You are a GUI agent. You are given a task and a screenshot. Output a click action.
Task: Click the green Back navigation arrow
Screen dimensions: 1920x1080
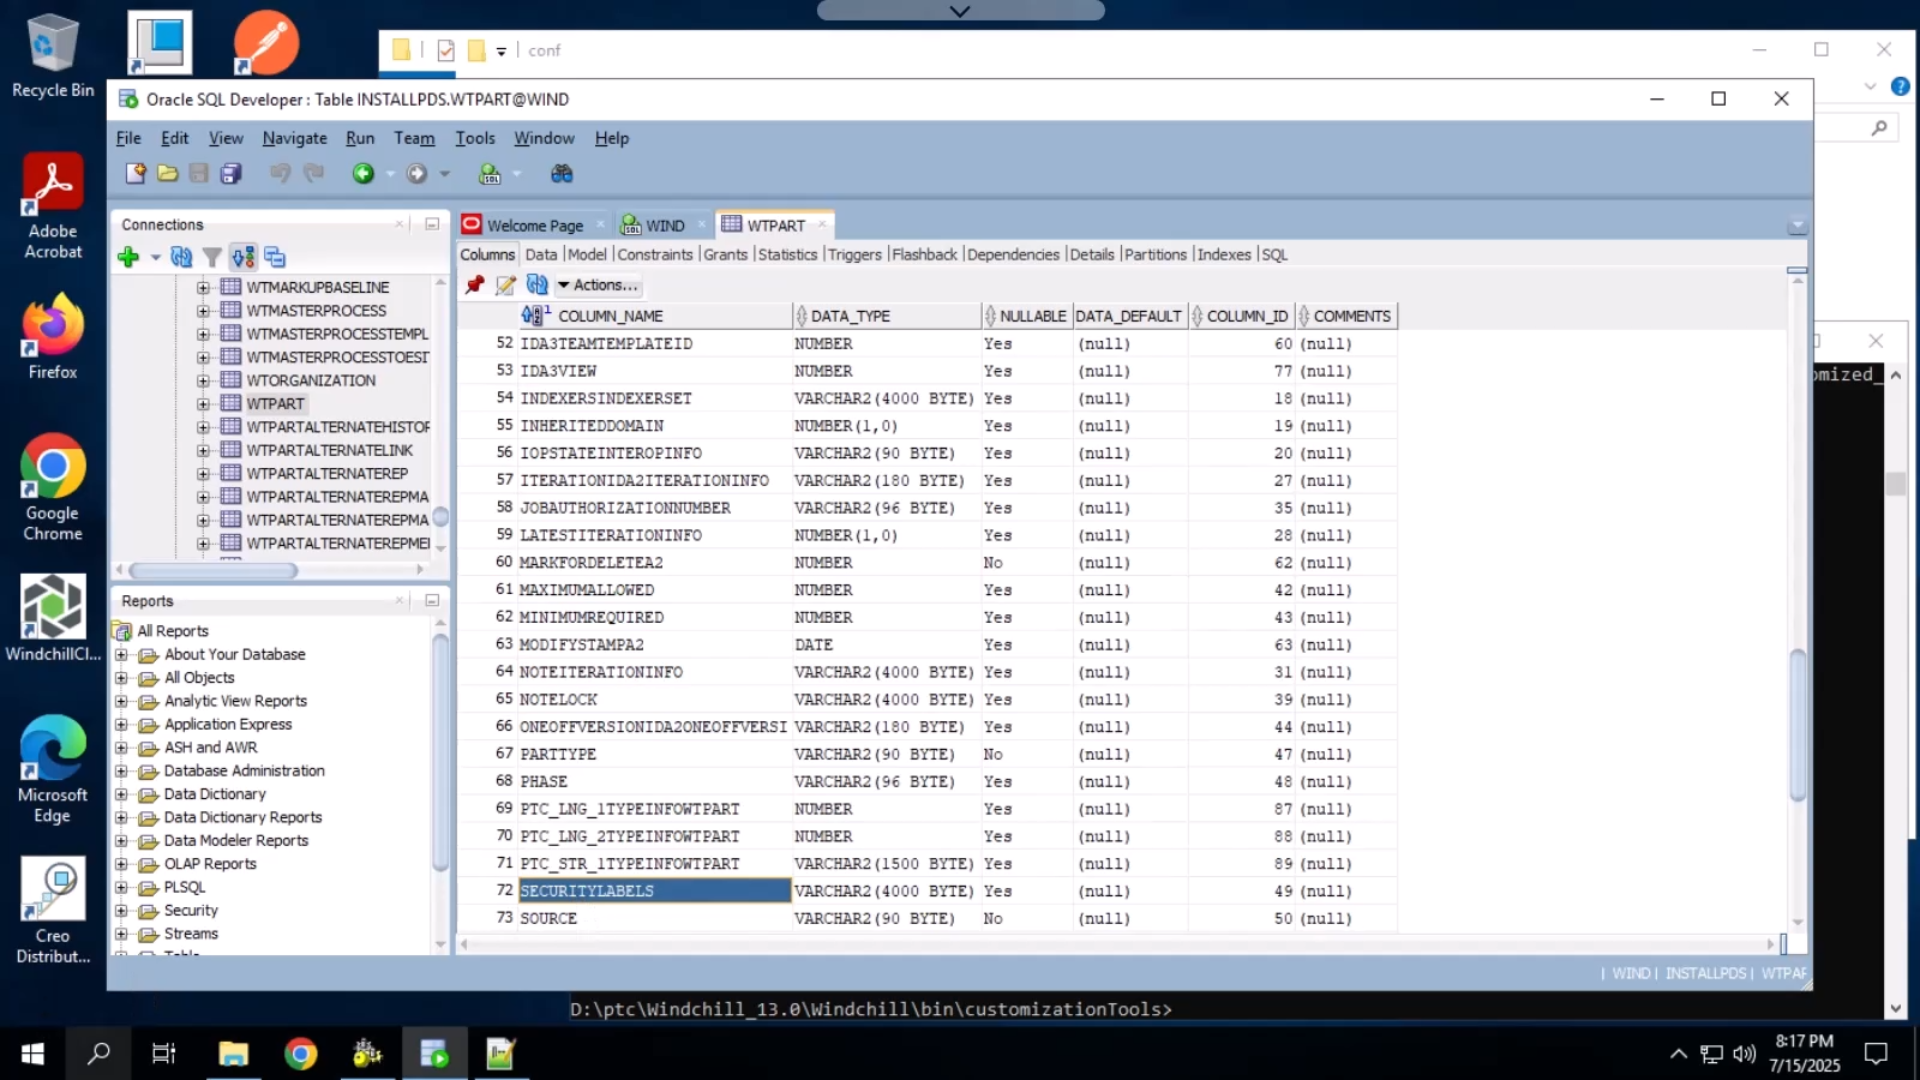[x=363, y=174]
